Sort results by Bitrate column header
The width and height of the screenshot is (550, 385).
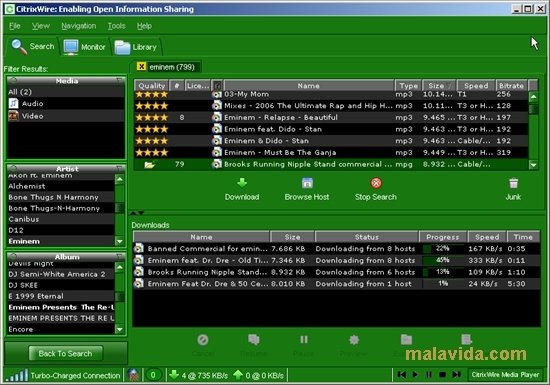click(x=511, y=85)
